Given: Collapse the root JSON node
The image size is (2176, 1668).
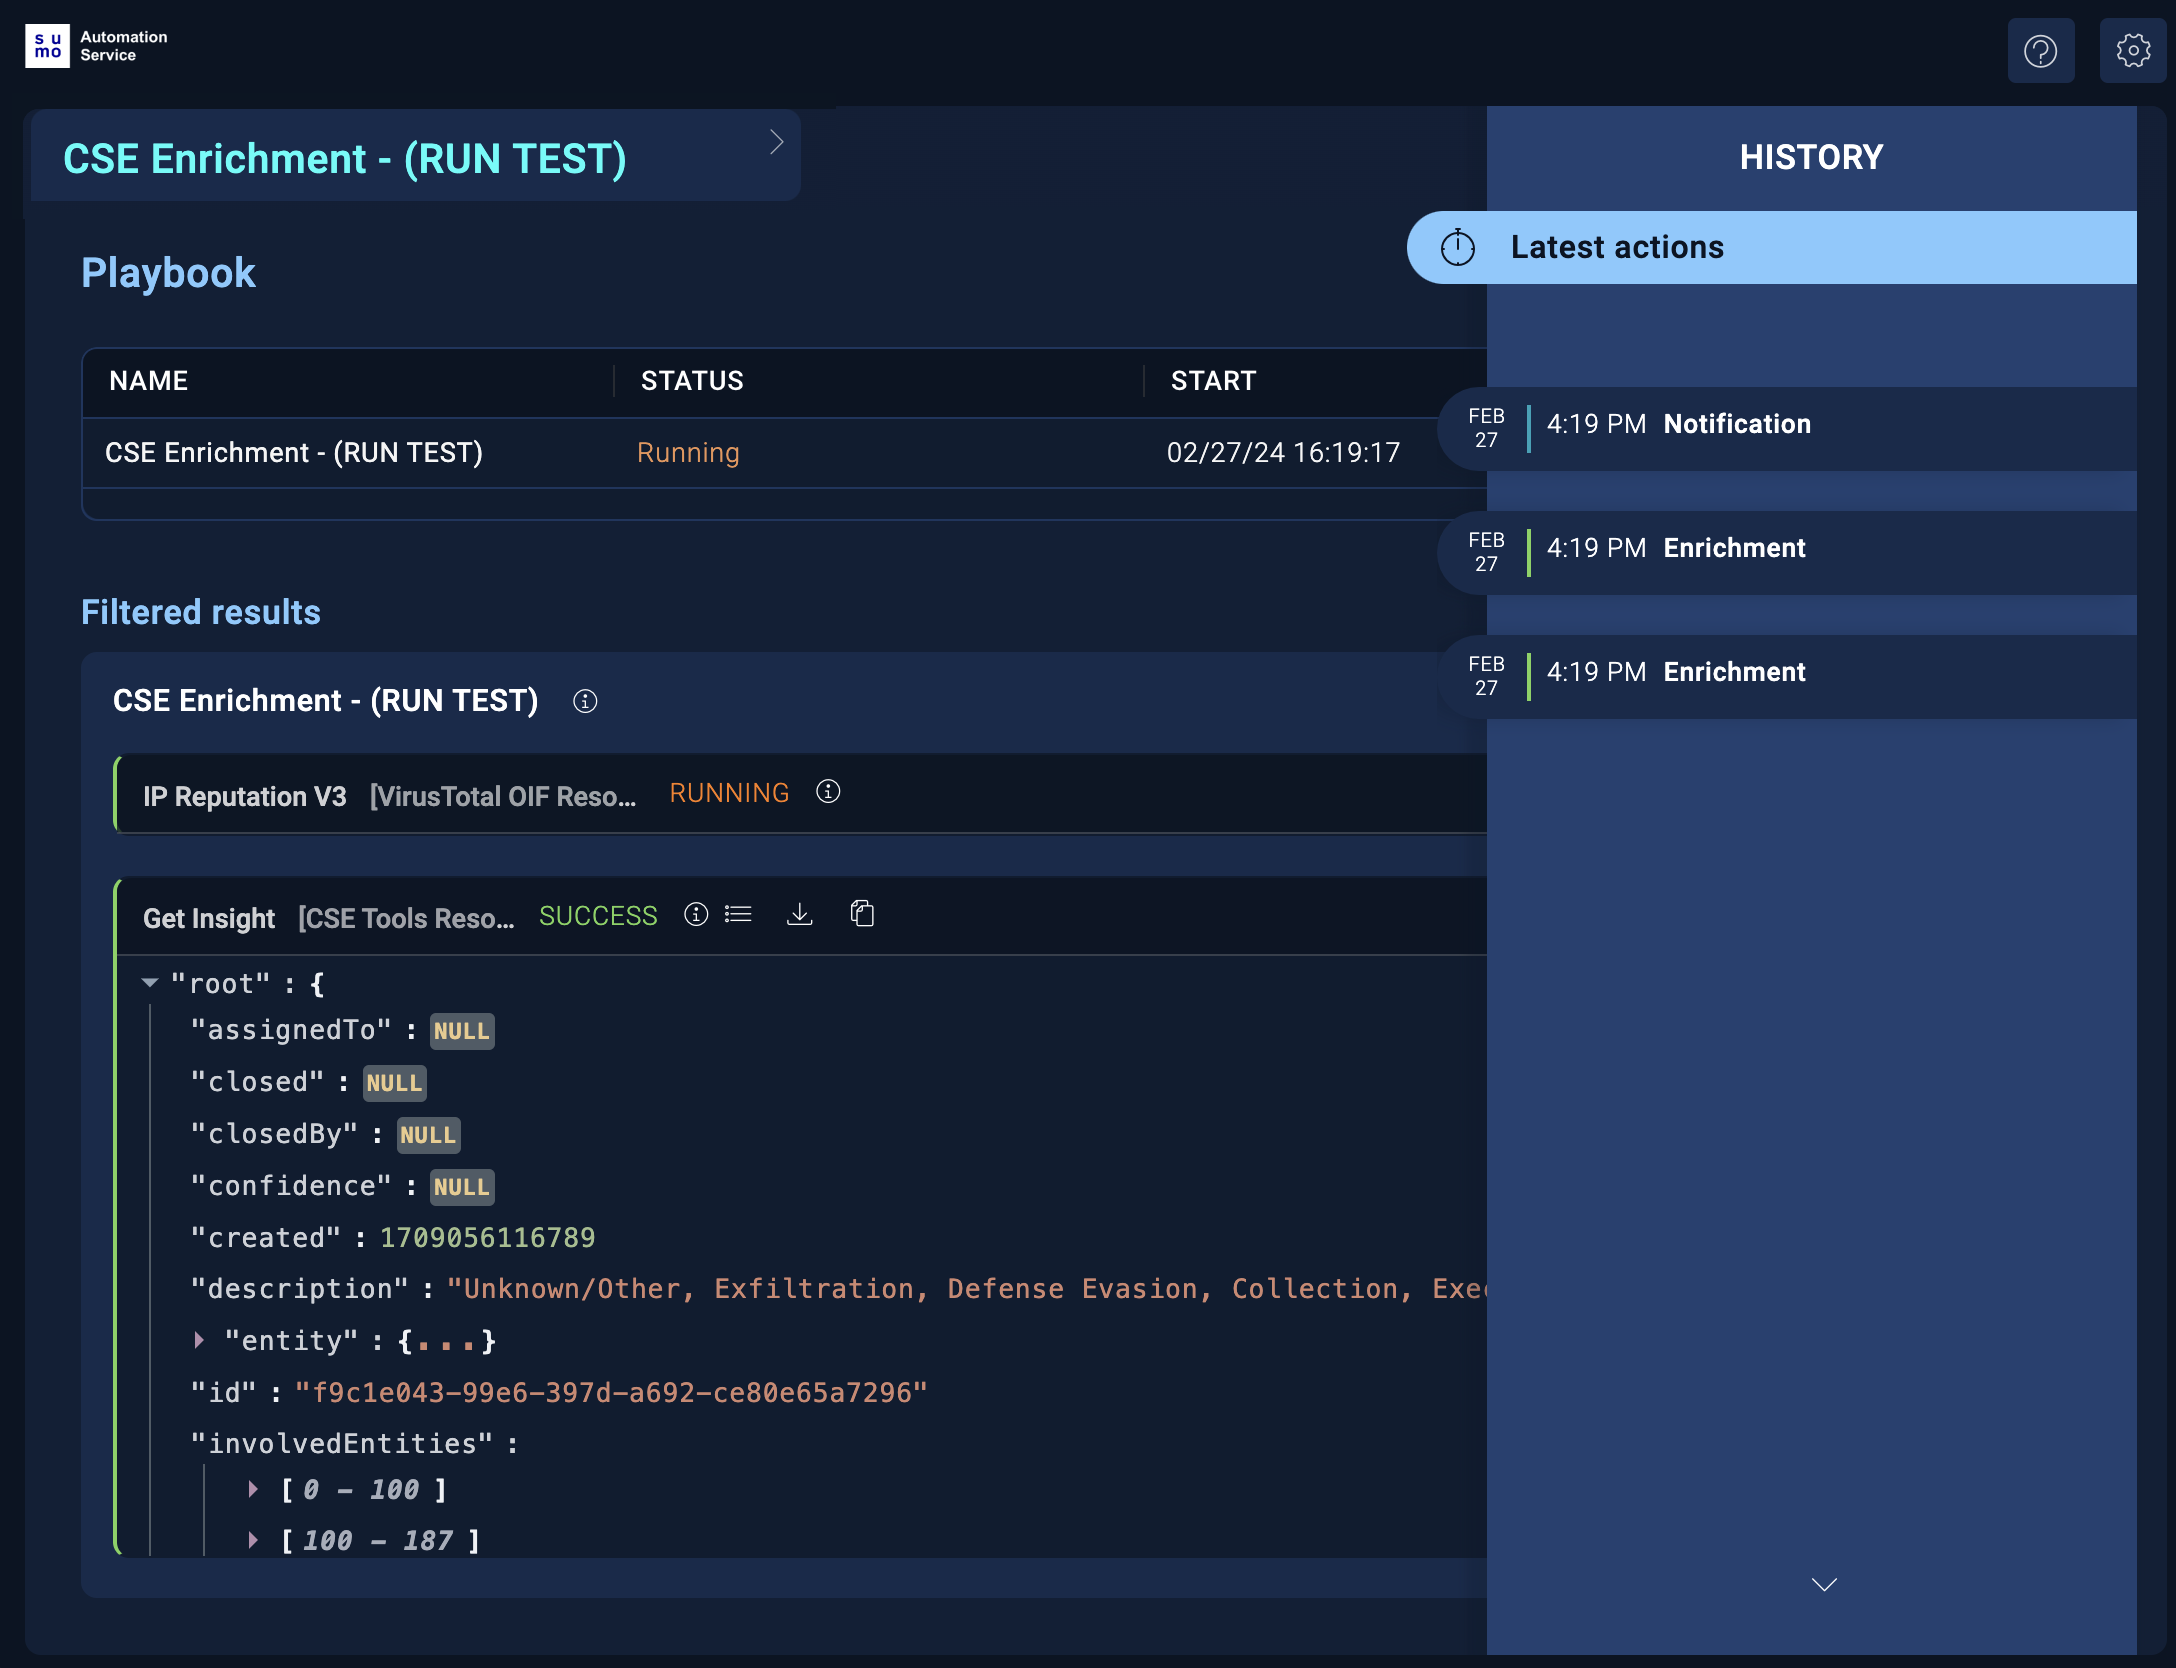Looking at the screenshot, I should [x=150, y=983].
